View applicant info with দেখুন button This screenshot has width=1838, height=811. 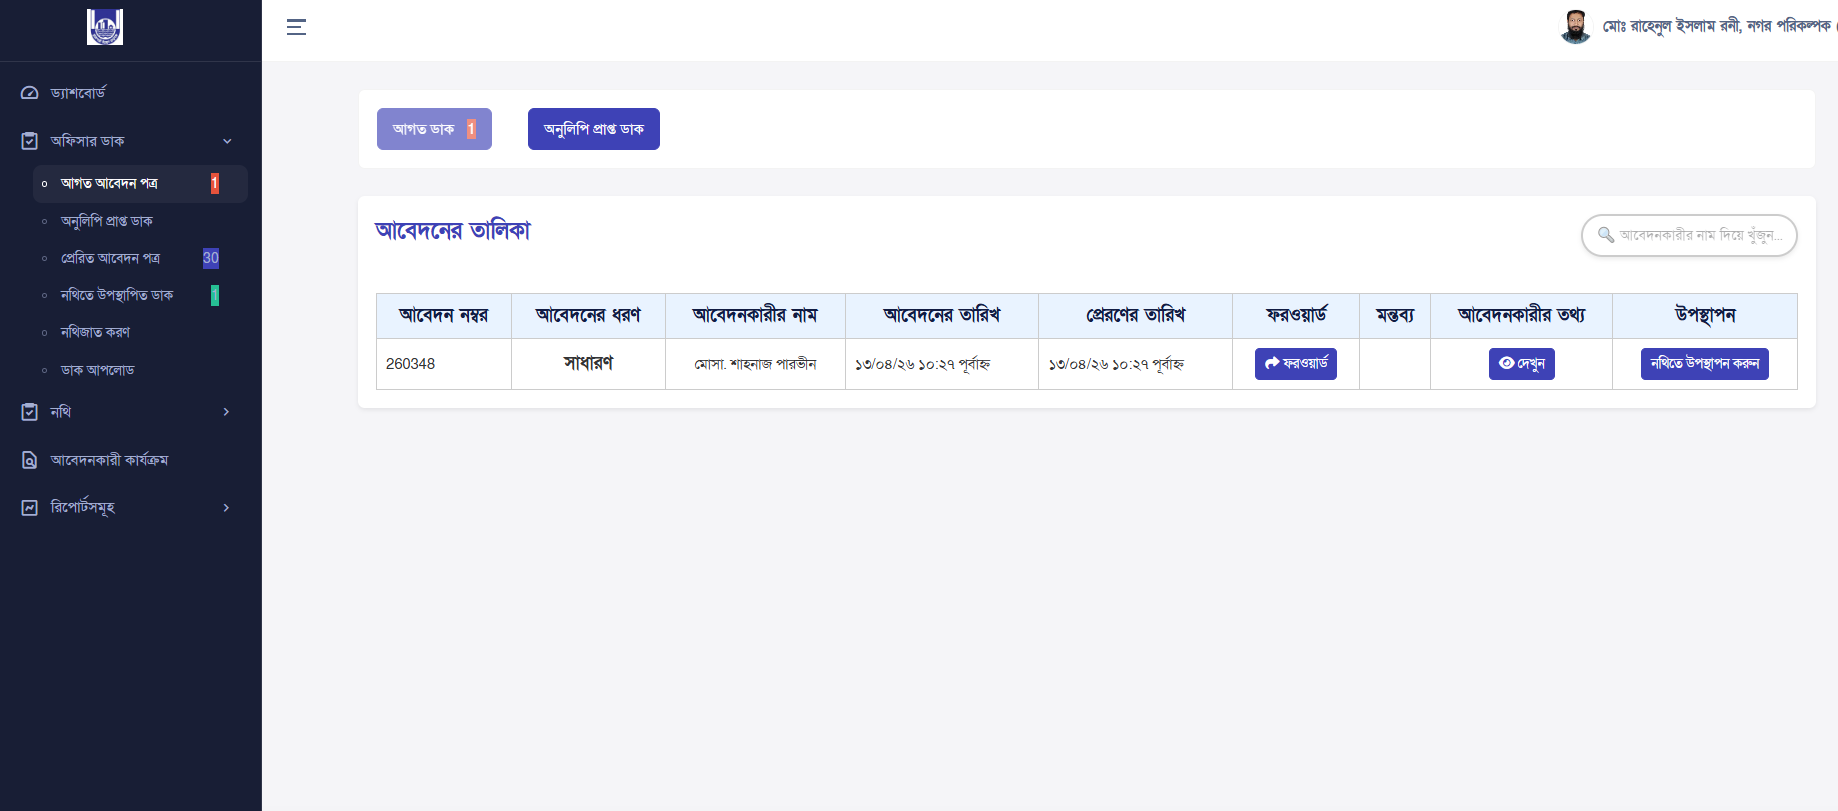tap(1521, 364)
